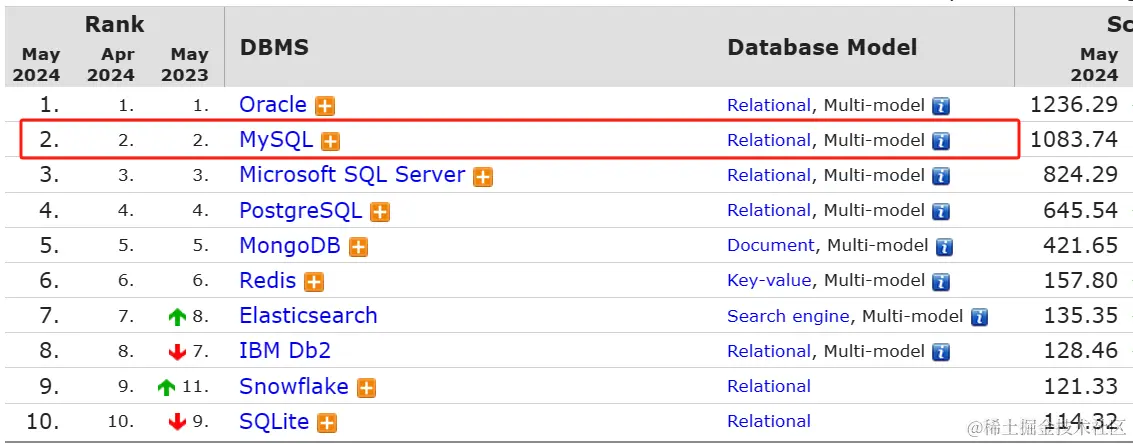The height and width of the screenshot is (444, 1133).
Task: Open the IBM Db2 link
Action: (x=285, y=351)
